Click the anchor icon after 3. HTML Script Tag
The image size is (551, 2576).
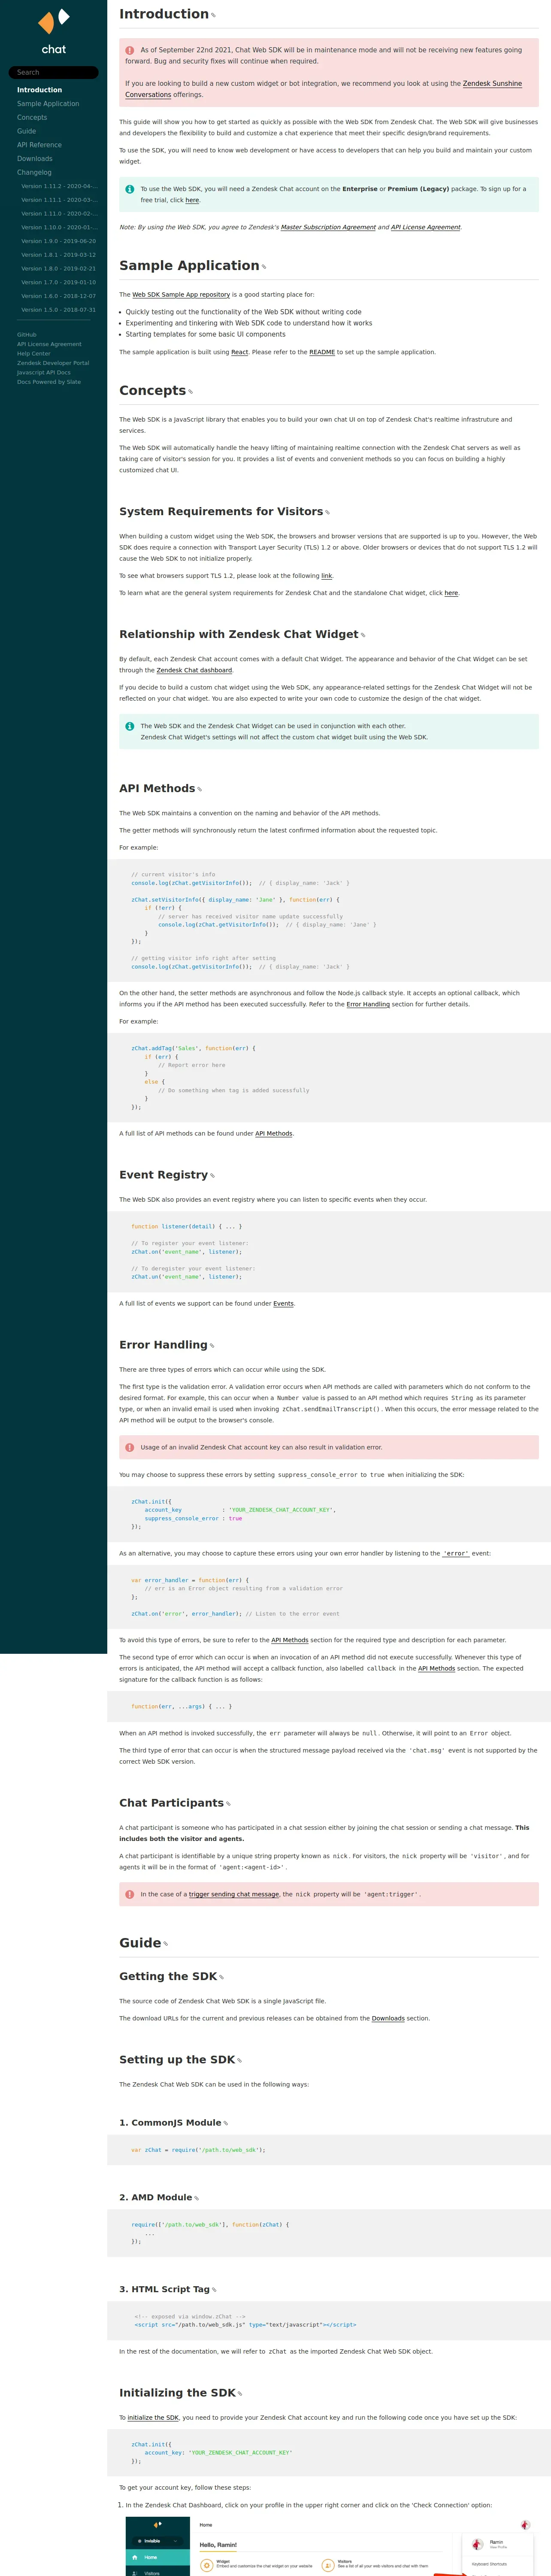pos(215,2290)
